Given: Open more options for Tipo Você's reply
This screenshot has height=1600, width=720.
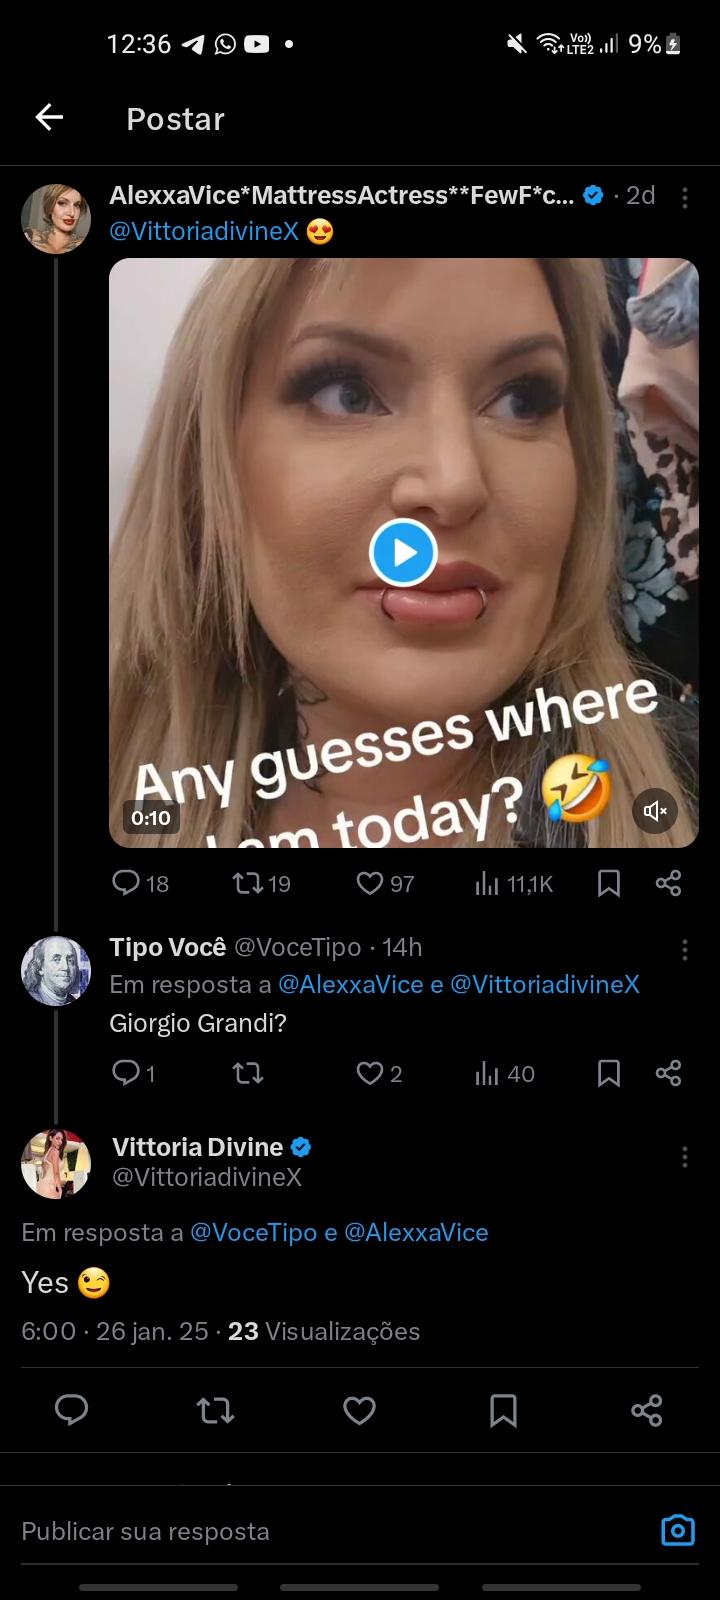Looking at the screenshot, I should tap(684, 949).
